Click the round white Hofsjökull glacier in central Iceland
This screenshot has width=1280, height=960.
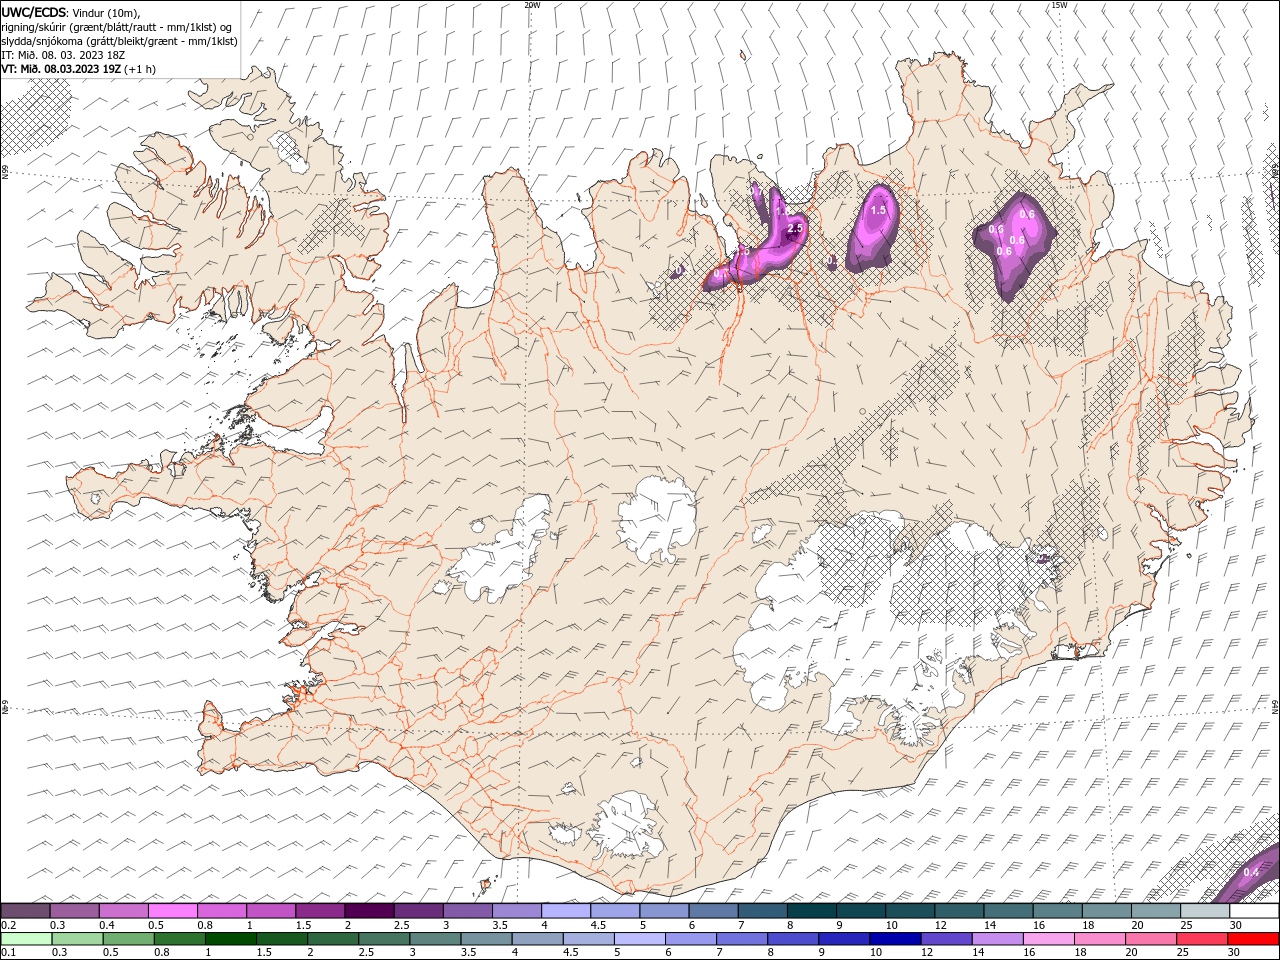coord(657,518)
